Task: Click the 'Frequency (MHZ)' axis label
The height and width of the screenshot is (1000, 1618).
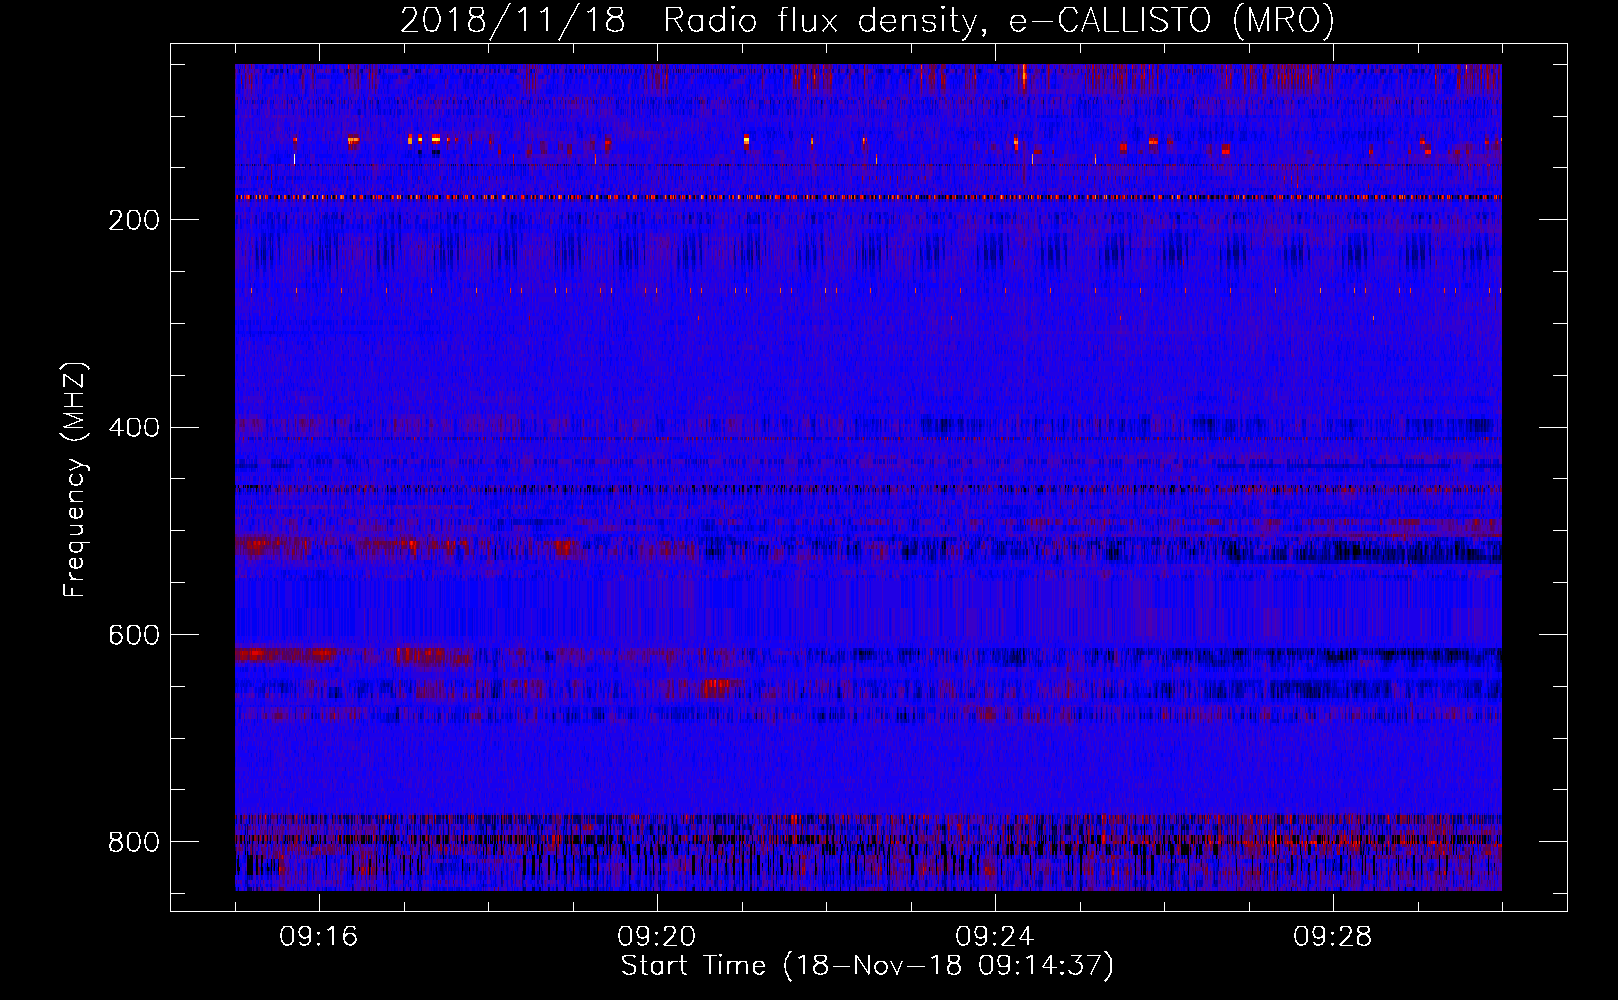Action: (75, 480)
